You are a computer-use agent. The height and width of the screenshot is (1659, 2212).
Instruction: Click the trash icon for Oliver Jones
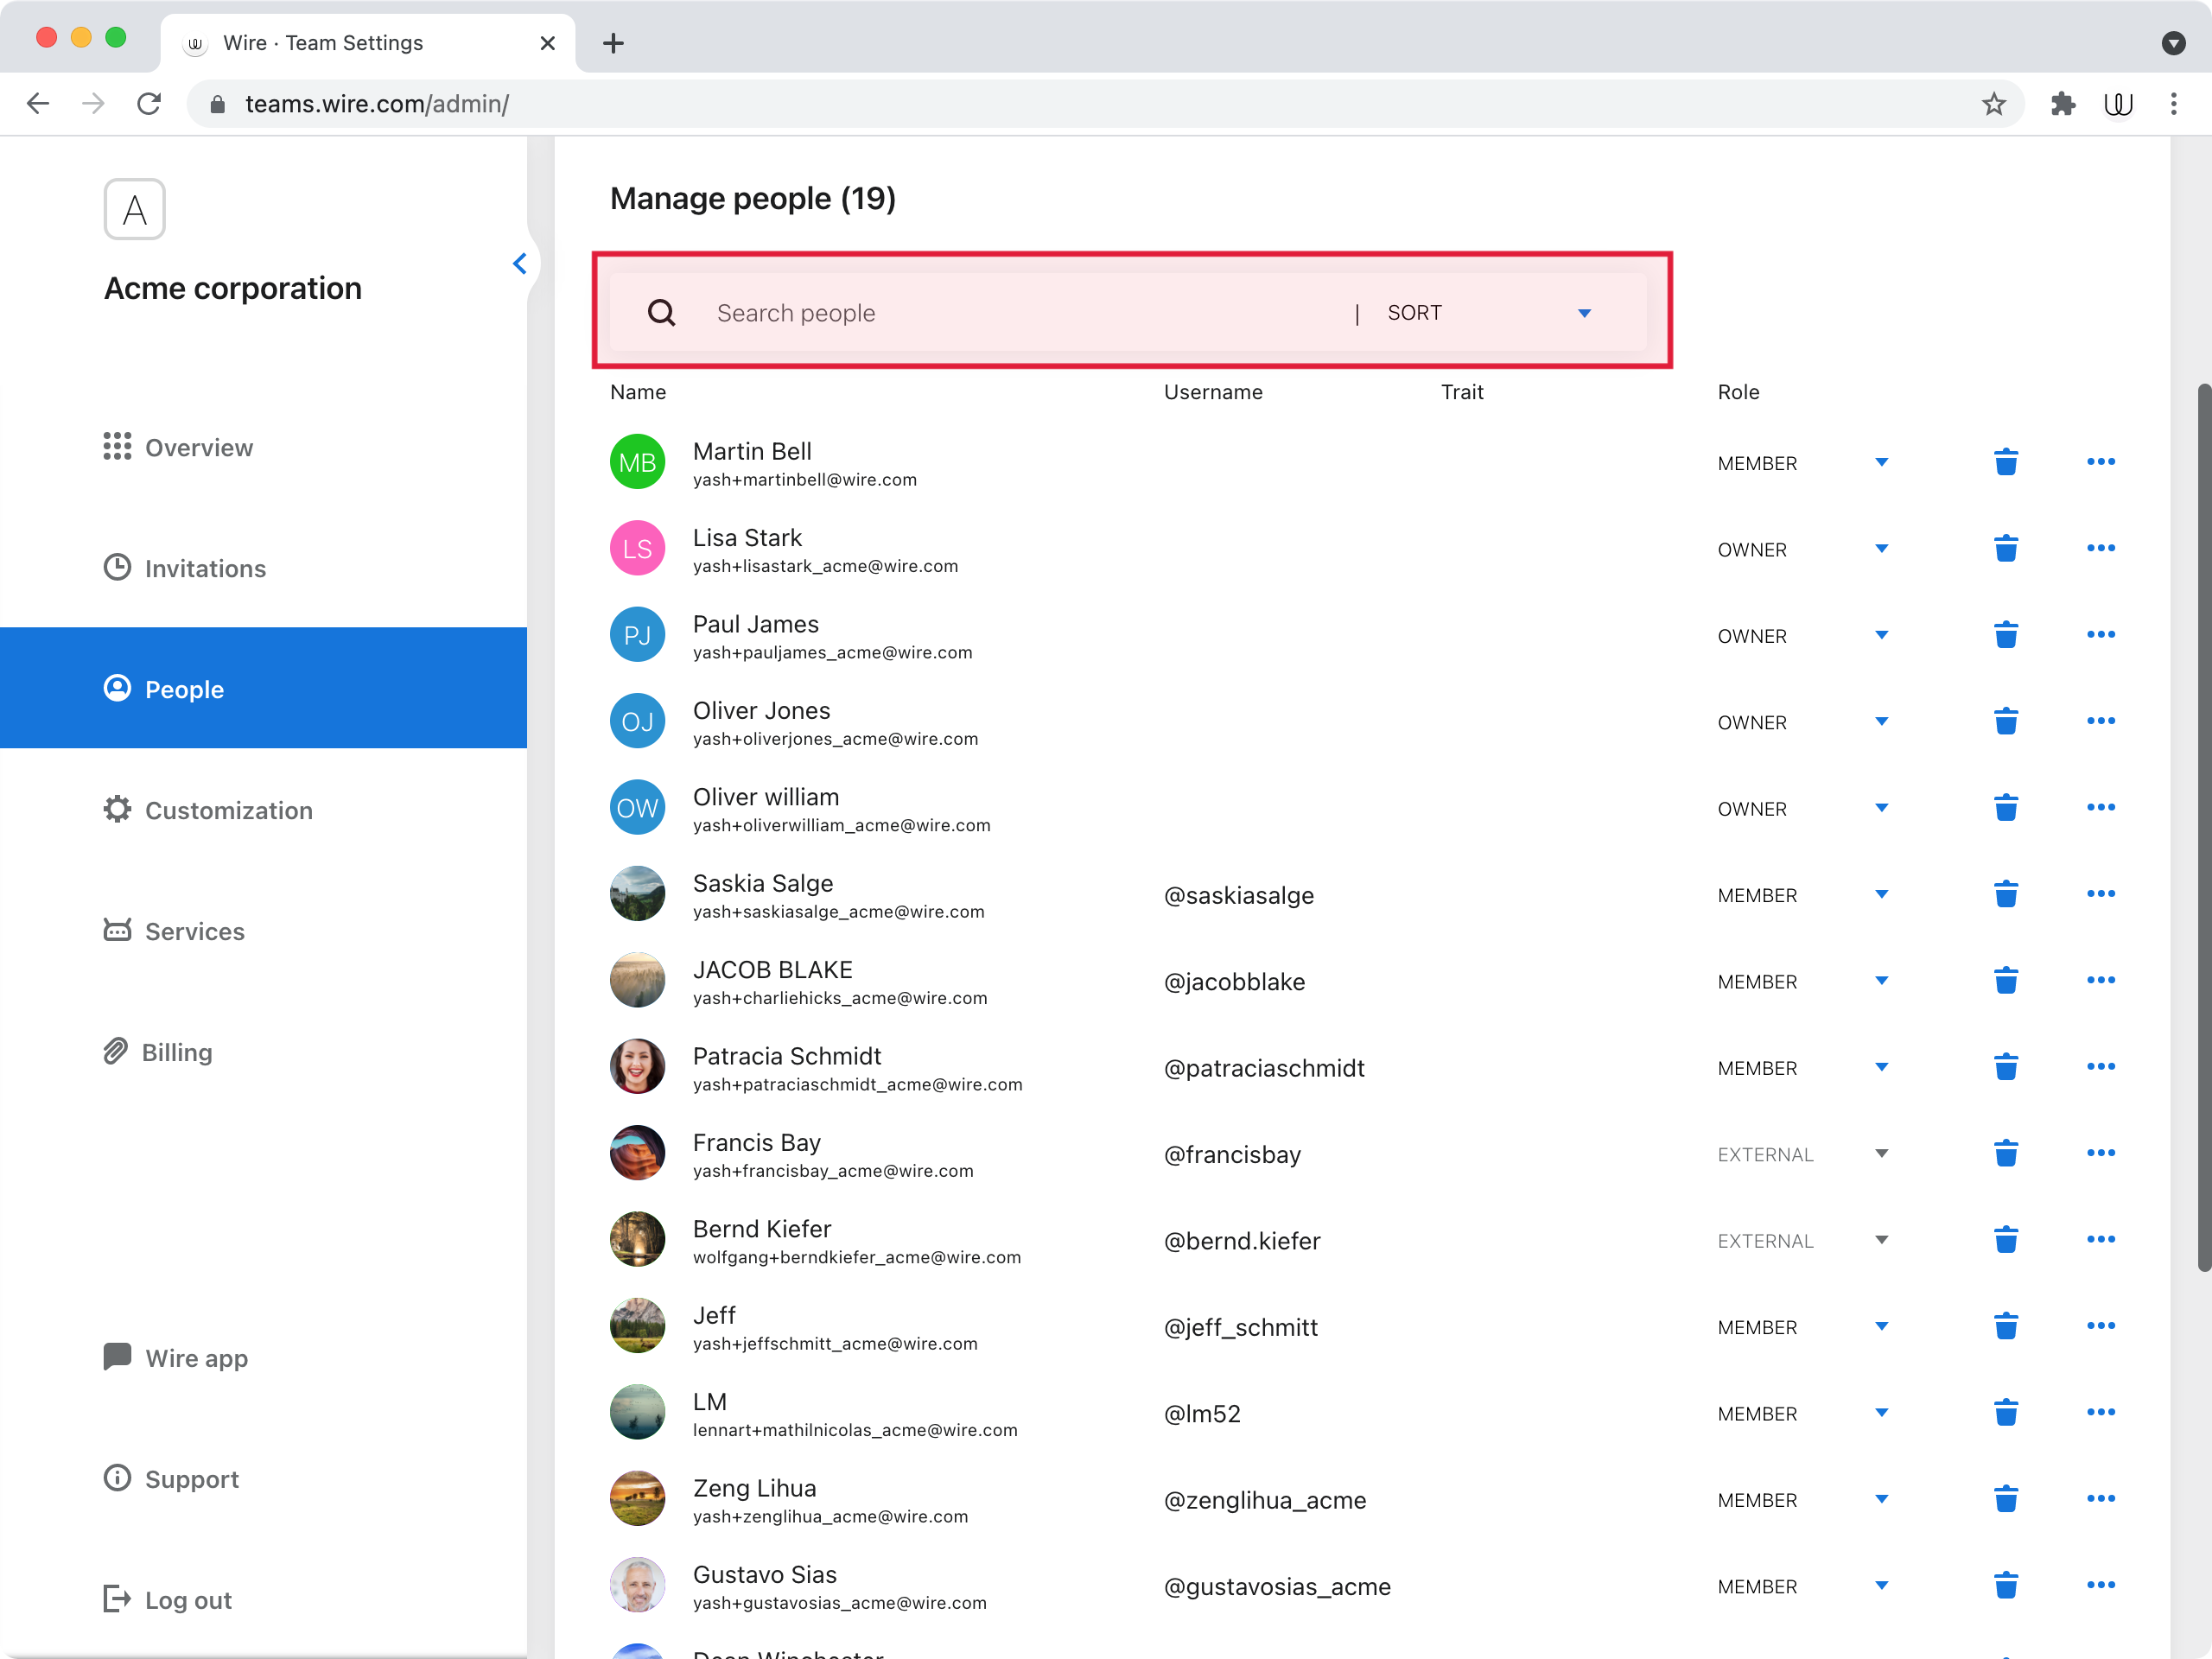pos(2005,721)
